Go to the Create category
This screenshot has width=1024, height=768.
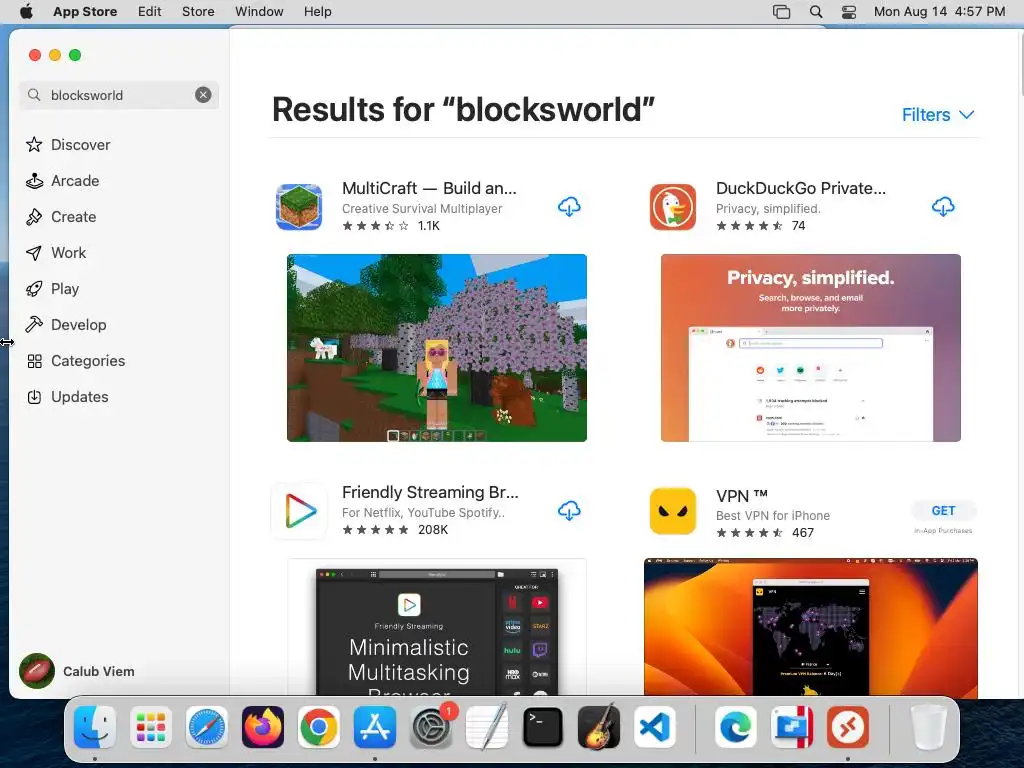point(61,217)
